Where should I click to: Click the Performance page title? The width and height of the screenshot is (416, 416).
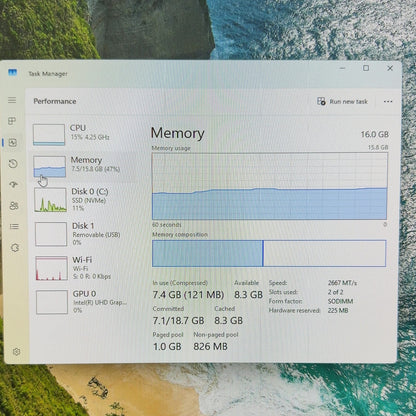[x=55, y=101]
